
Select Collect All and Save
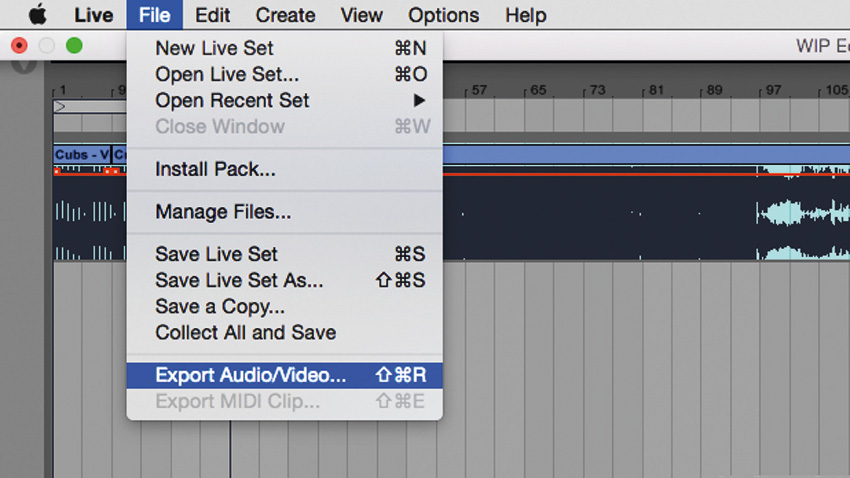tap(245, 333)
